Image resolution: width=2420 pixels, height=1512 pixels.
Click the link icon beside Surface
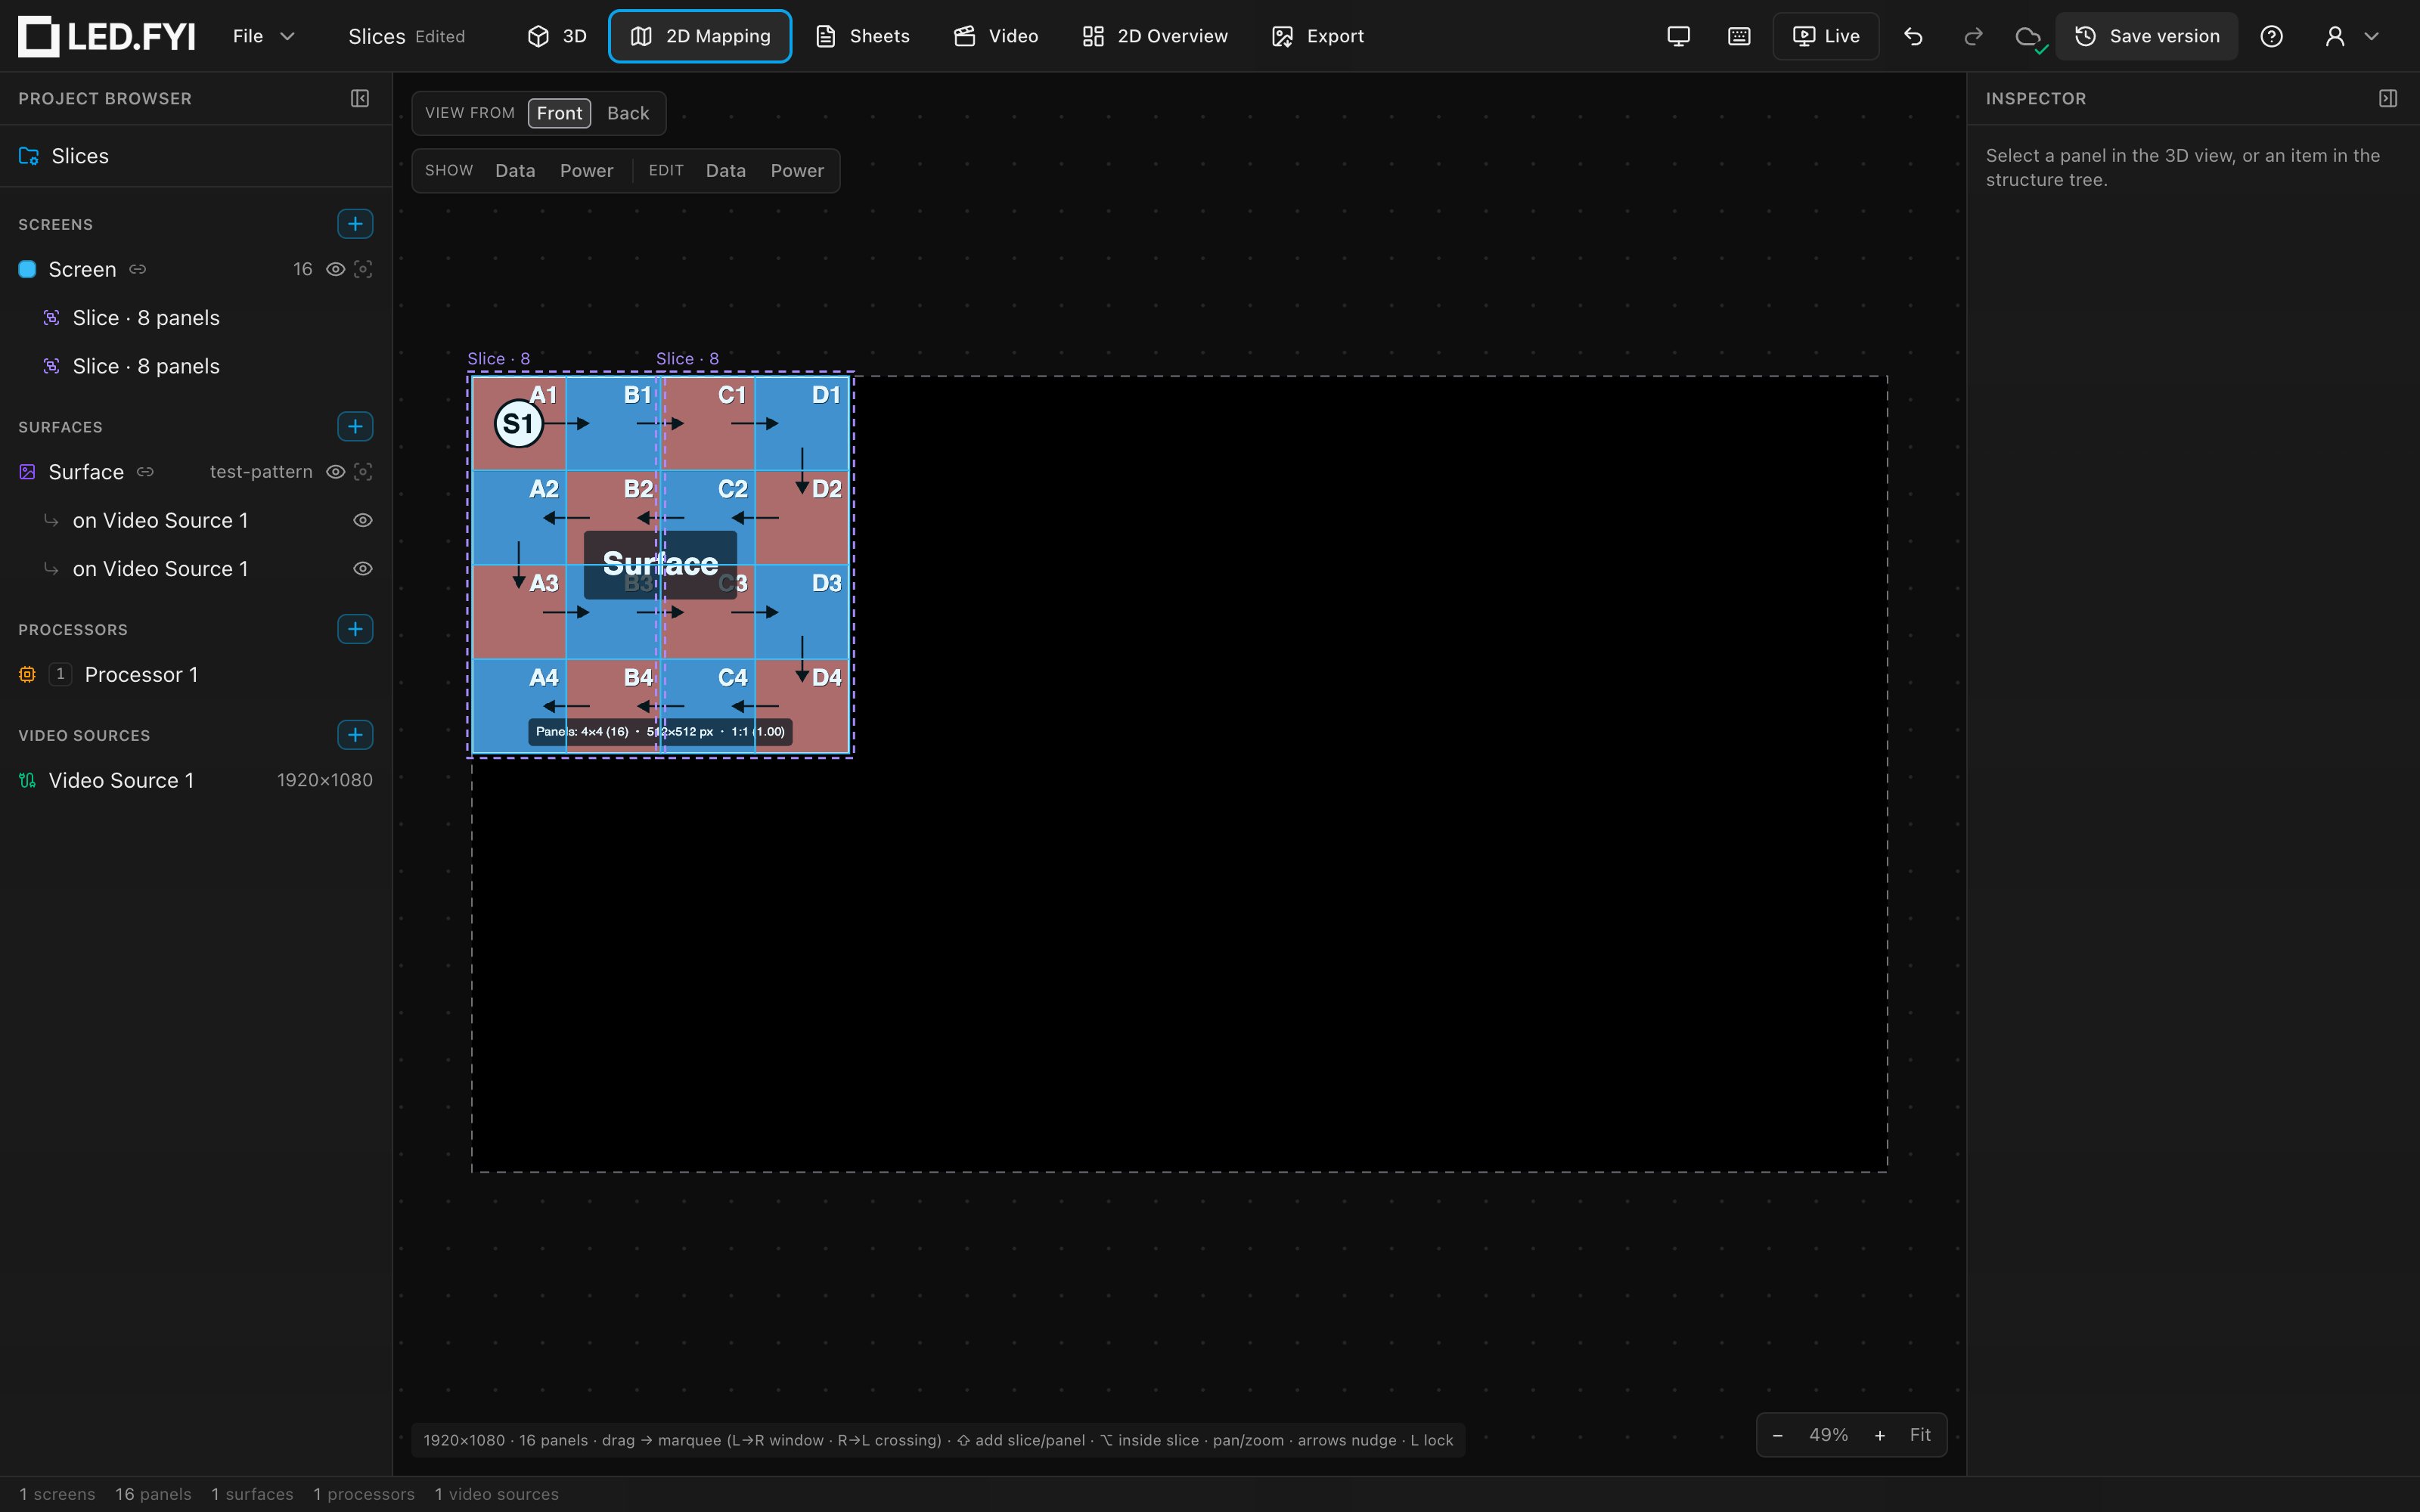click(145, 472)
